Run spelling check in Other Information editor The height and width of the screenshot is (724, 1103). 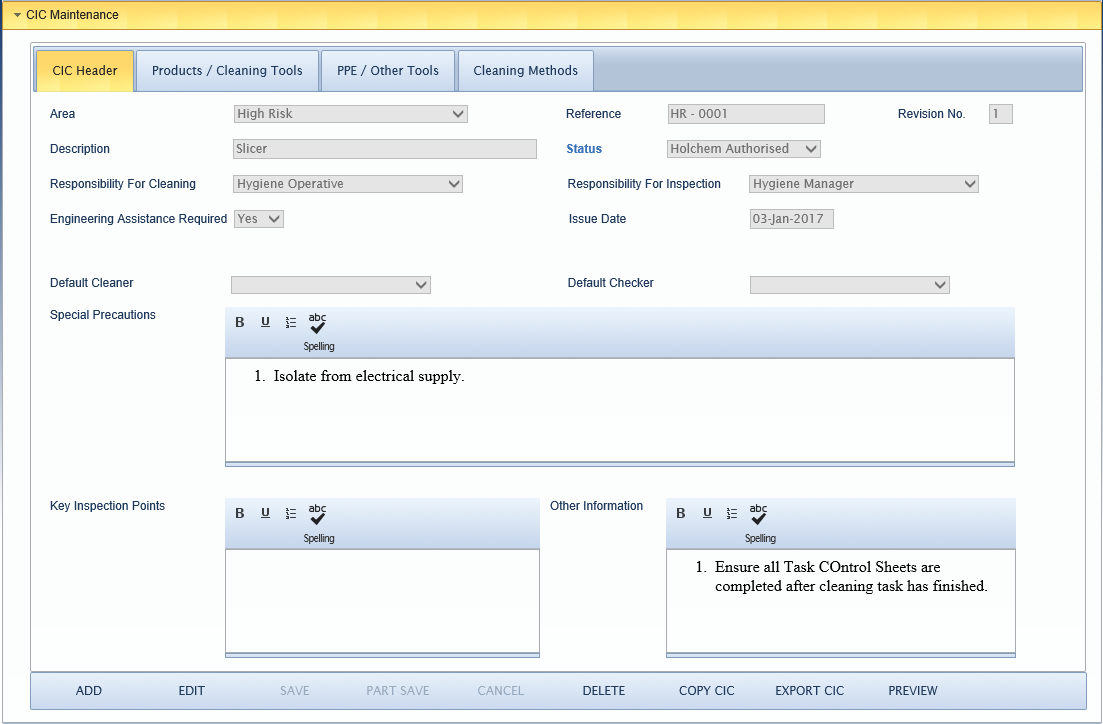[760, 523]
